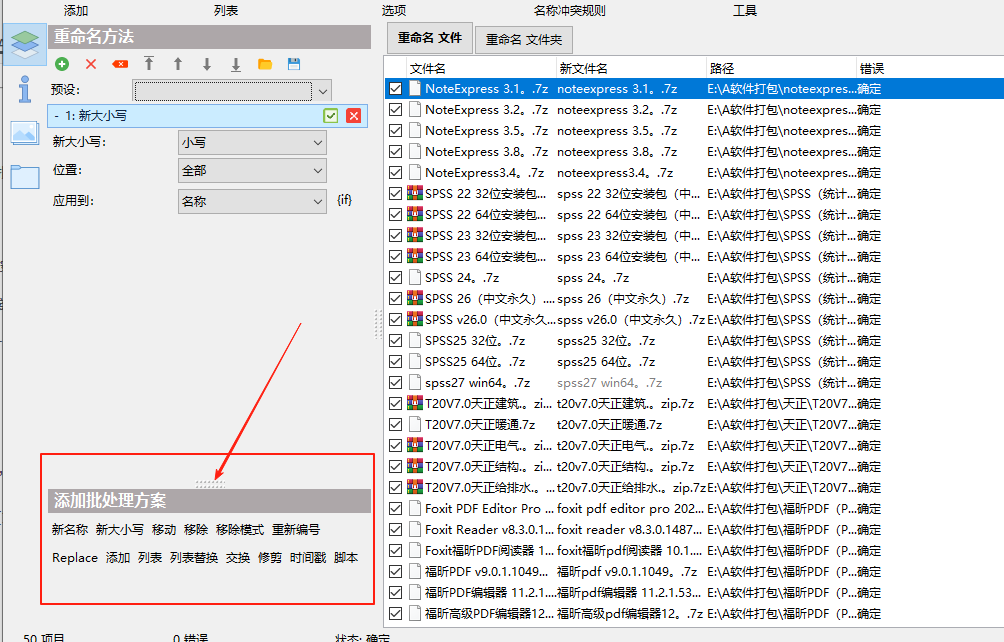Toggle the checkbox for spss27 win64

point(396,383)
